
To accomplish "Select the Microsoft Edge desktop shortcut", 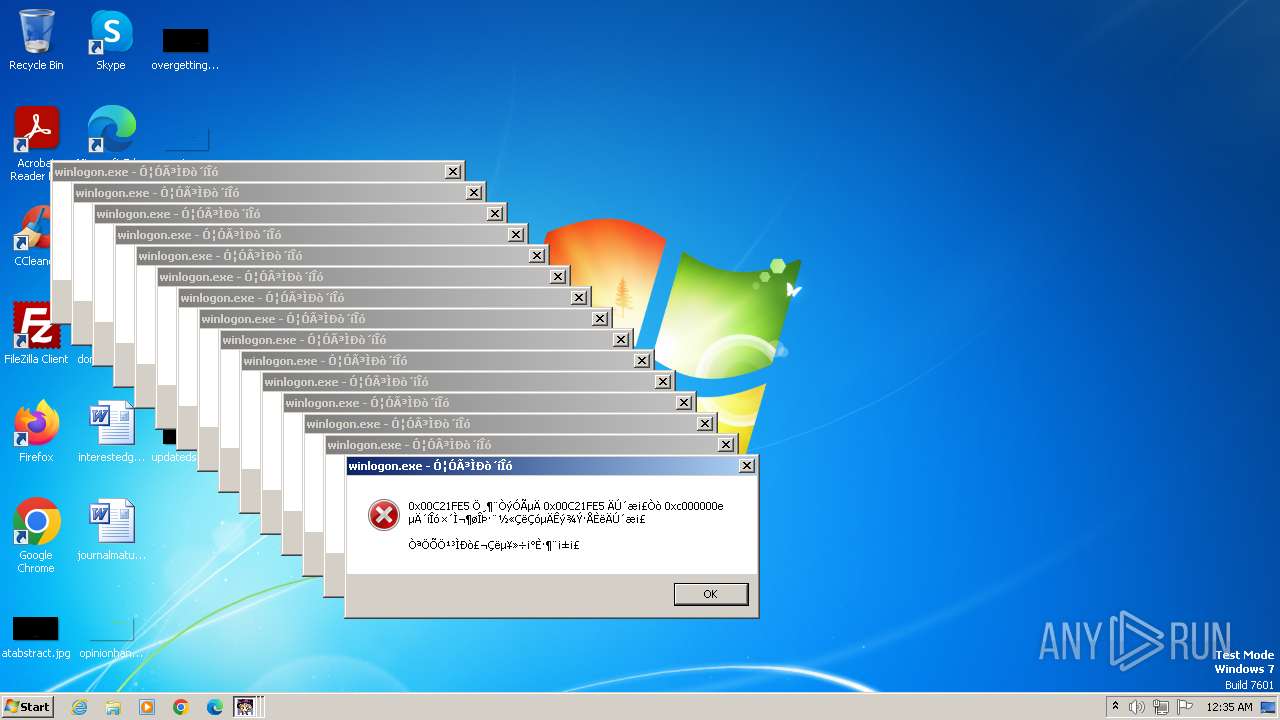I will 111,130.
